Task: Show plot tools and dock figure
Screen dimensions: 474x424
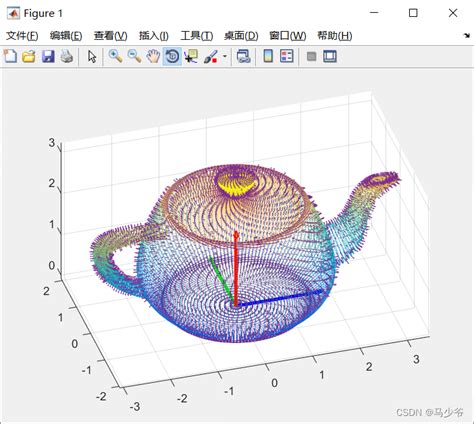Action: (x=330, y=56)
